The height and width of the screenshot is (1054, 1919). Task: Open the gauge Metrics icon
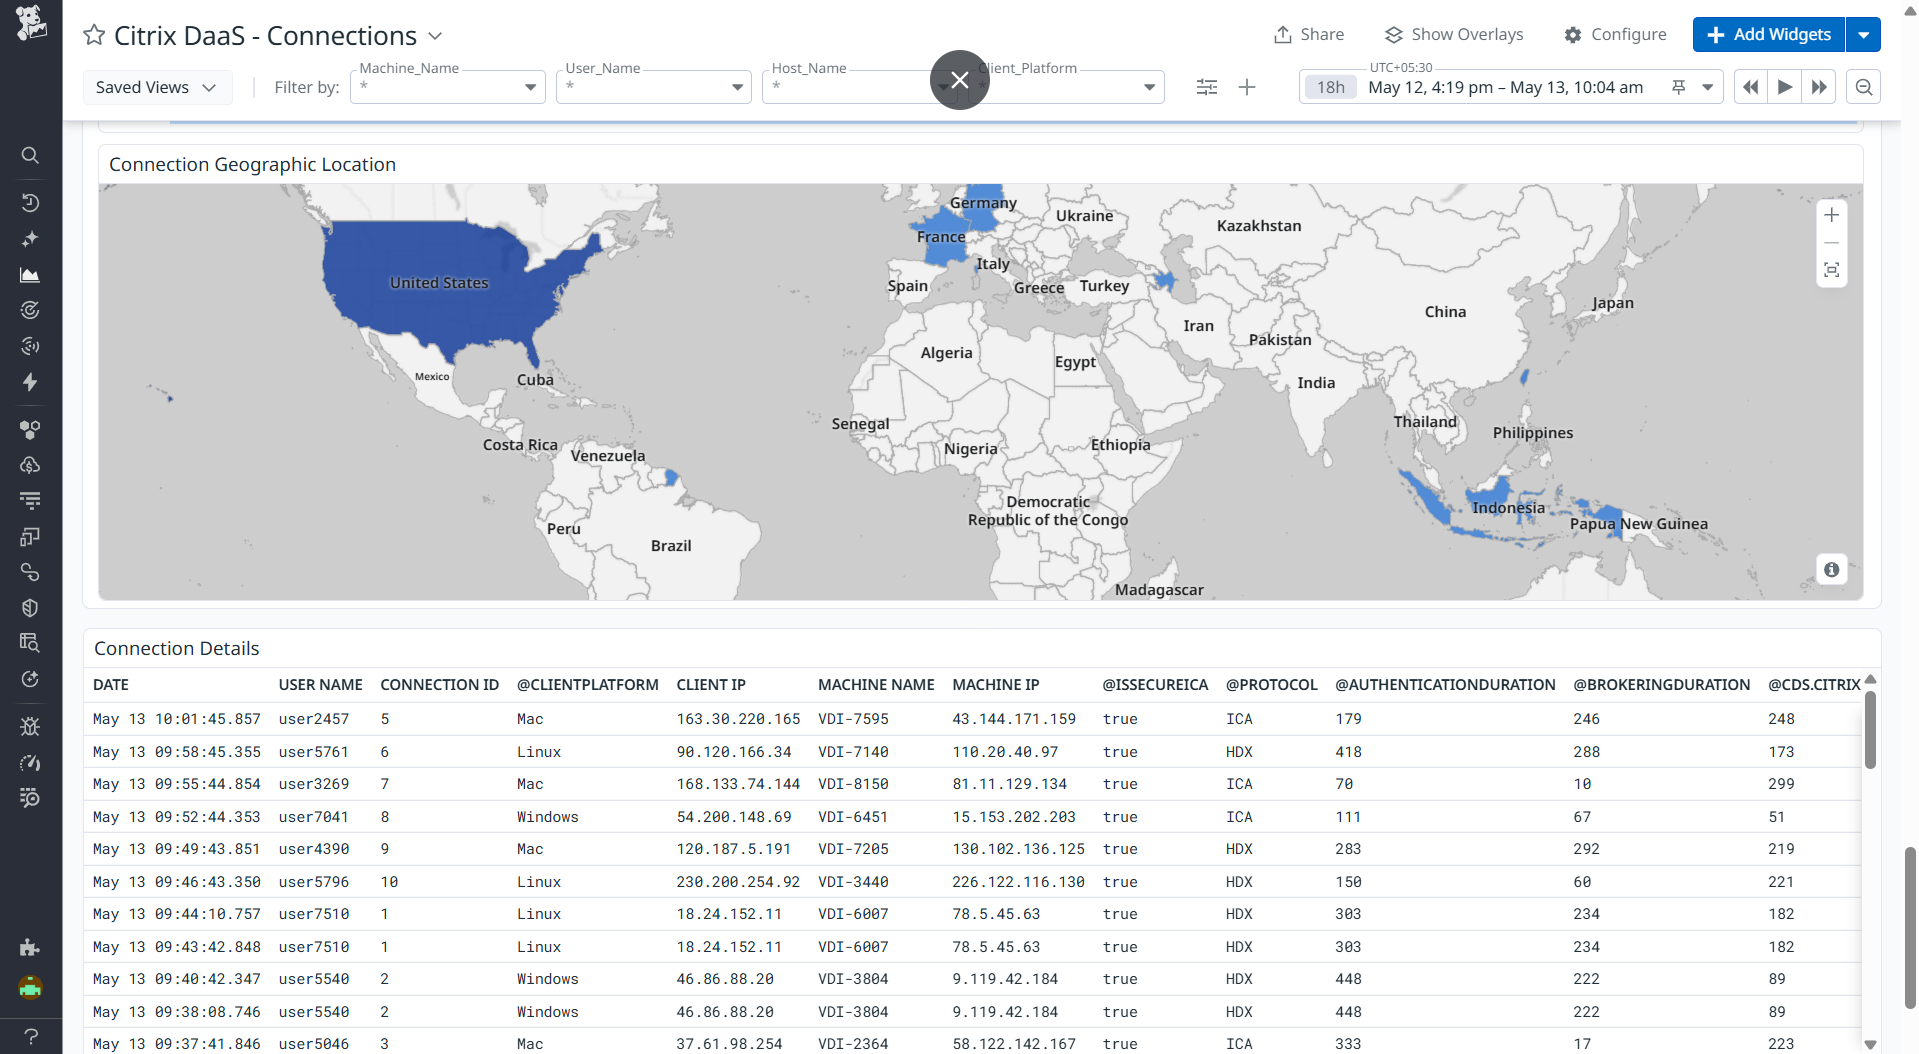[x=30, y=762]
